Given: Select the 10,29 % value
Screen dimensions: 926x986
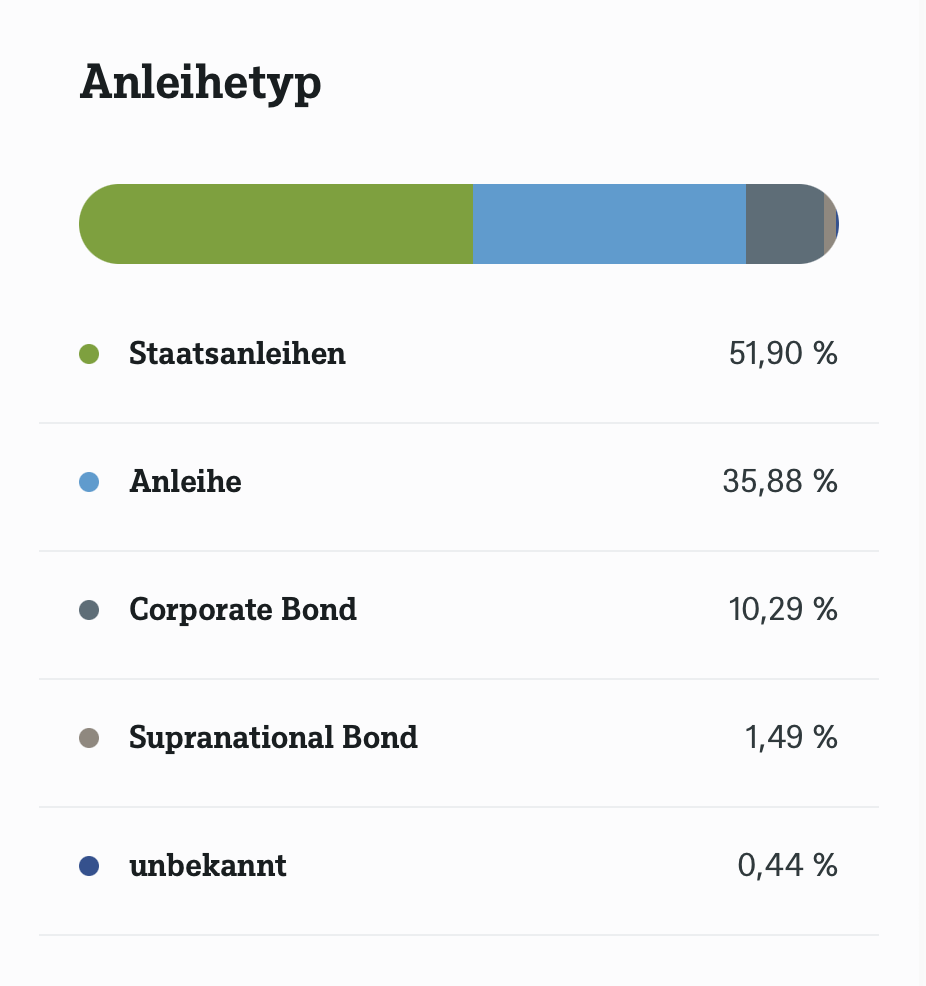Looking at the screenshot, I should (783, 610).
